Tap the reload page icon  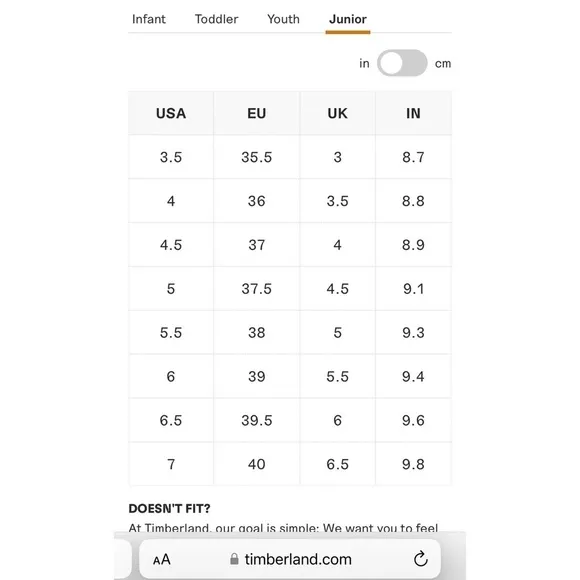(421, 559)
